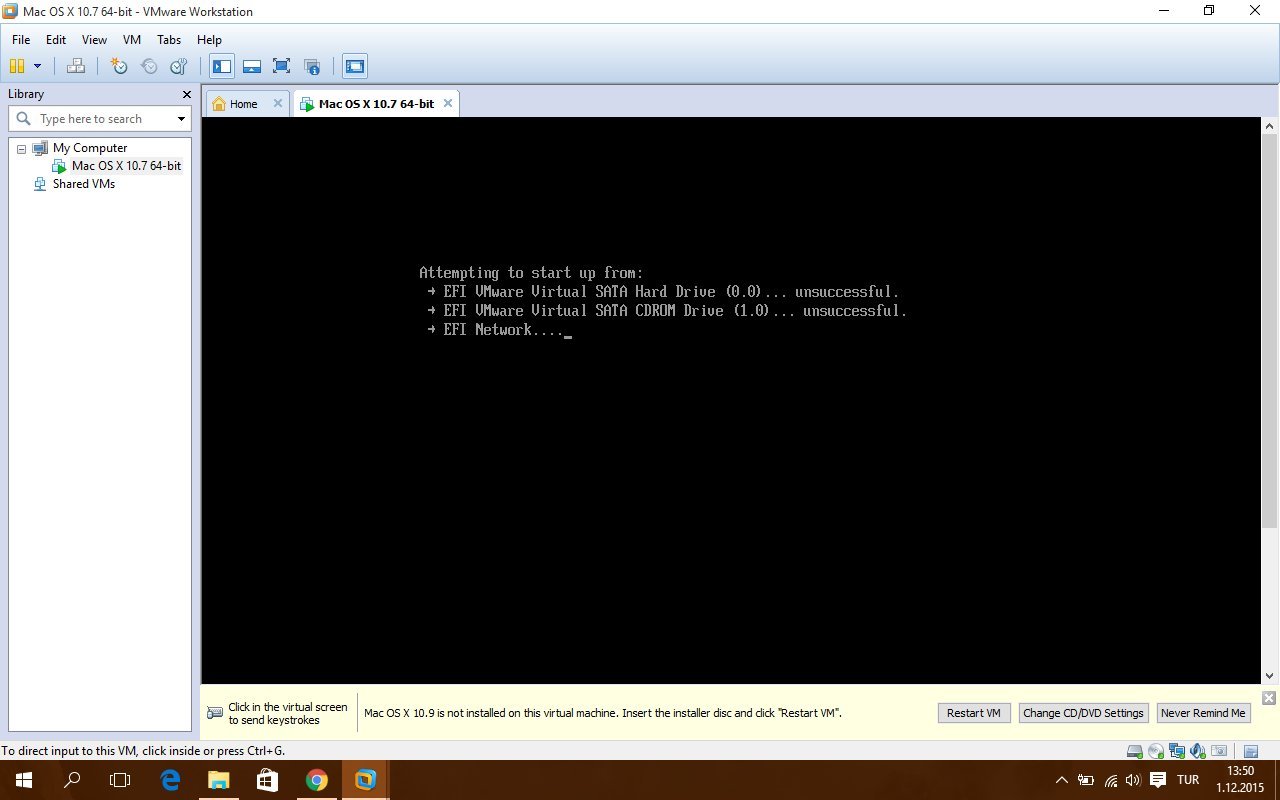The image size is (1280, 800).
Task: Open the View menu
Action: coord(94,40)
